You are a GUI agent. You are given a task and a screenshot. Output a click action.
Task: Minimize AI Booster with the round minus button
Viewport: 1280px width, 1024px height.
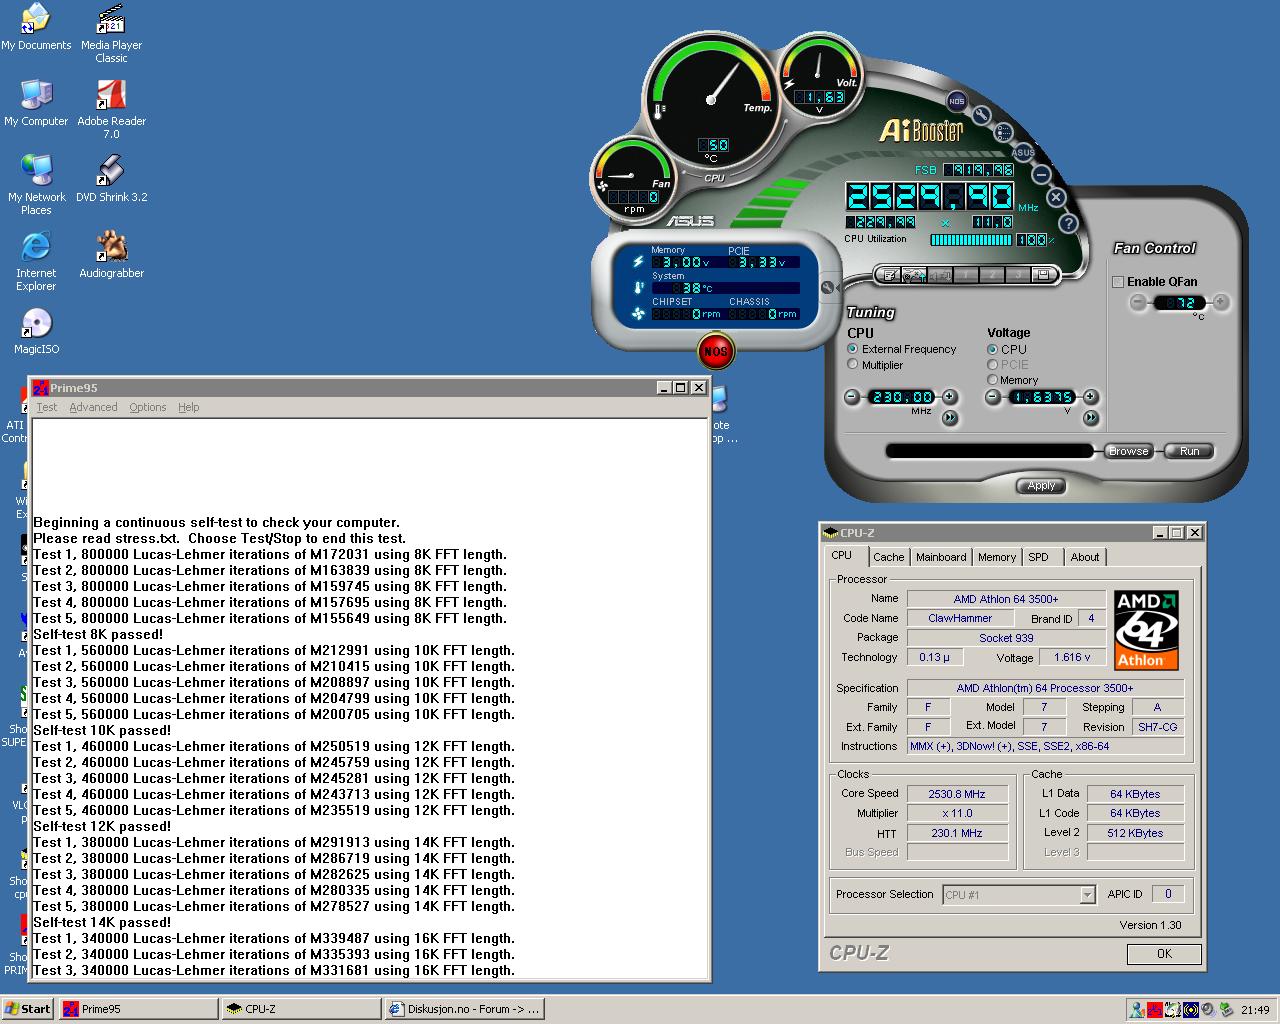pos(1040,174)
